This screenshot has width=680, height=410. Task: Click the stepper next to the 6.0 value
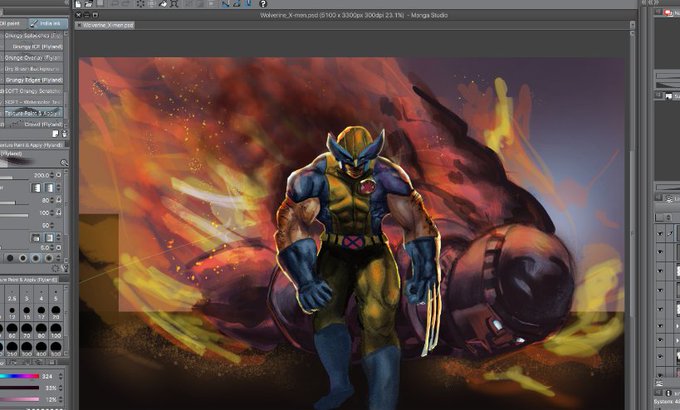(52, 248)
